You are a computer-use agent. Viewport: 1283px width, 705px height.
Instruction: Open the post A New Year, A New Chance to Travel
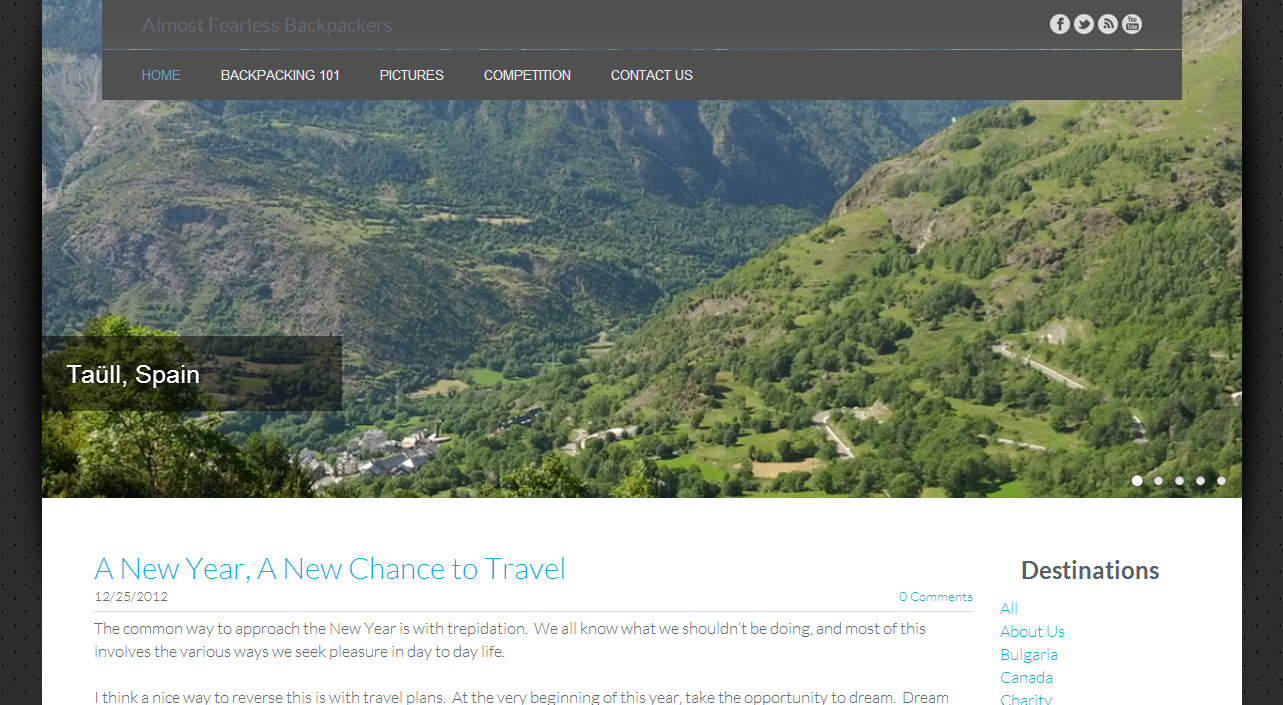pos(330,569)
